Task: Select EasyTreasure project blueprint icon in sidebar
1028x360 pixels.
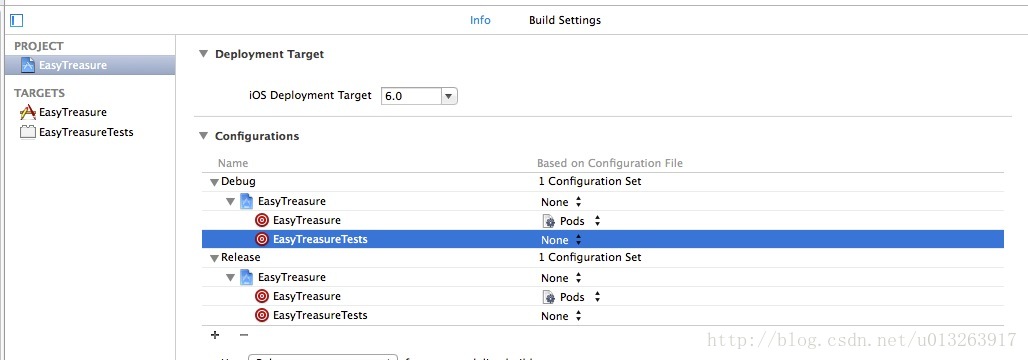Action: point(28,65)
